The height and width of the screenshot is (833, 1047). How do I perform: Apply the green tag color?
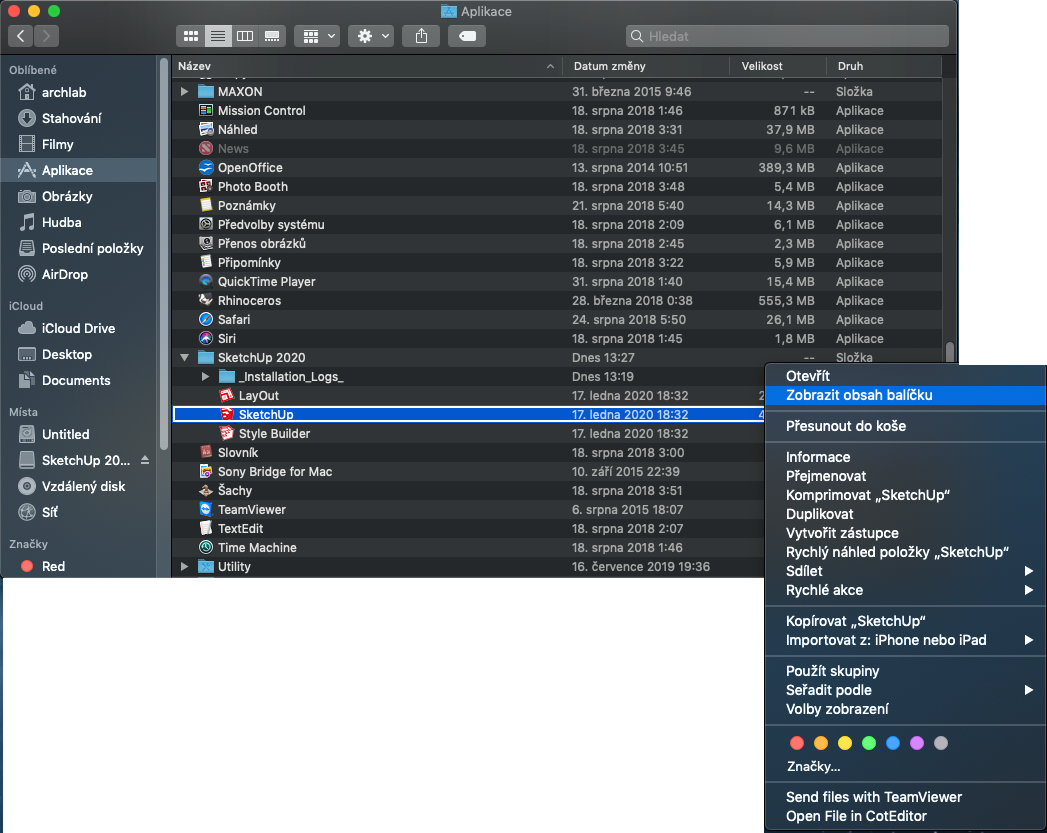tap(869, 743)
